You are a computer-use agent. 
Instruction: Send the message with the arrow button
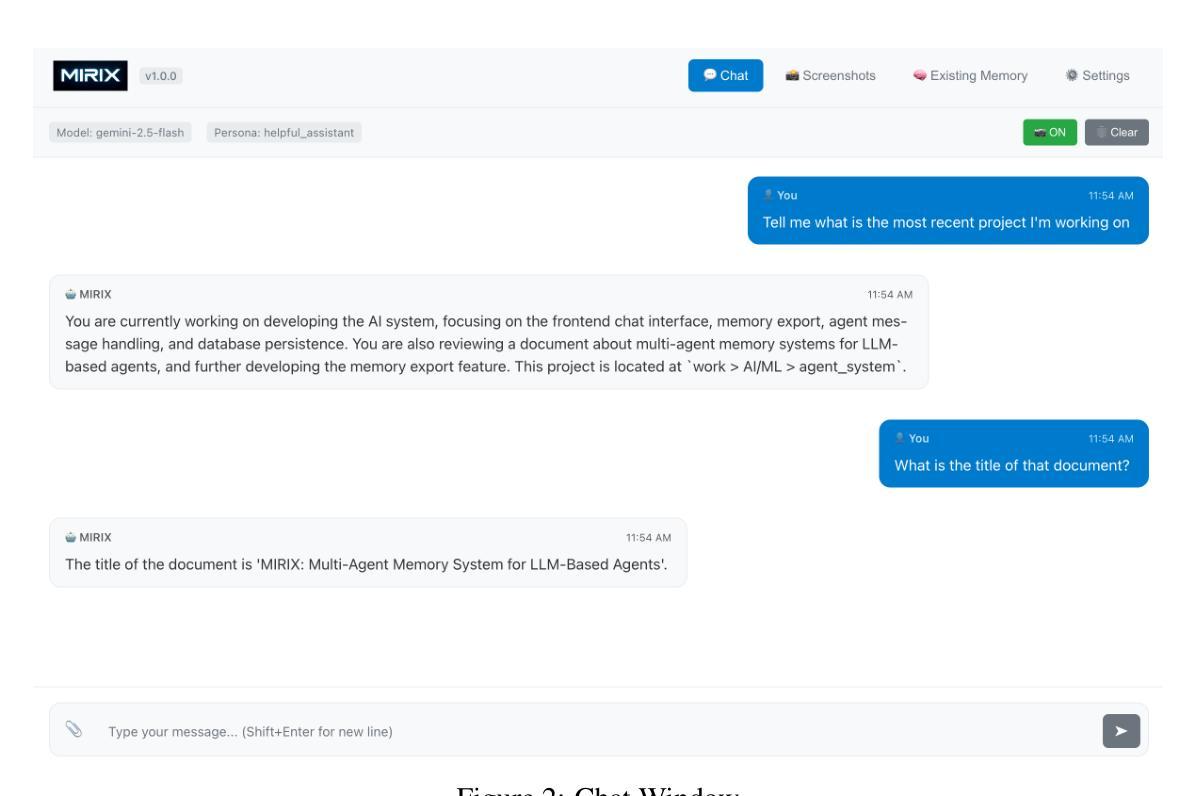pyautogui.click(x=1121, y=731)
